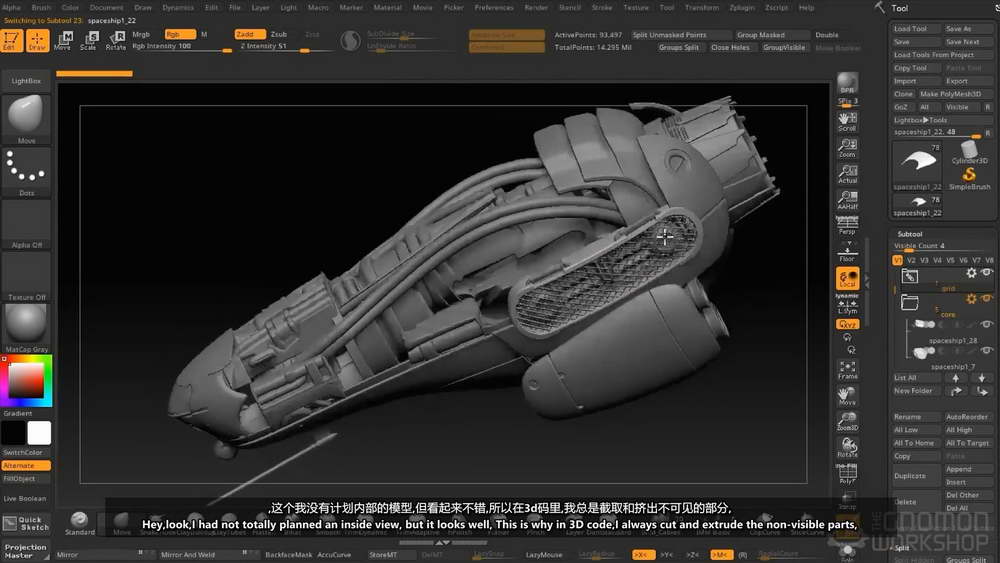Click the Frame mesh icon
Screen dimensions: 1000x563
point(848,369)
